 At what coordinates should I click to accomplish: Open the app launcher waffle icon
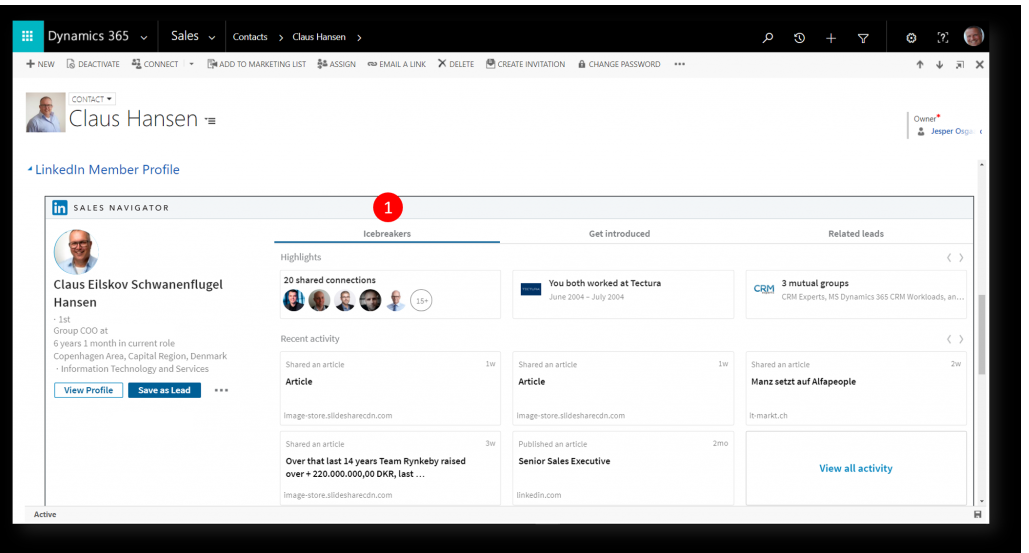tap(27, 36)
